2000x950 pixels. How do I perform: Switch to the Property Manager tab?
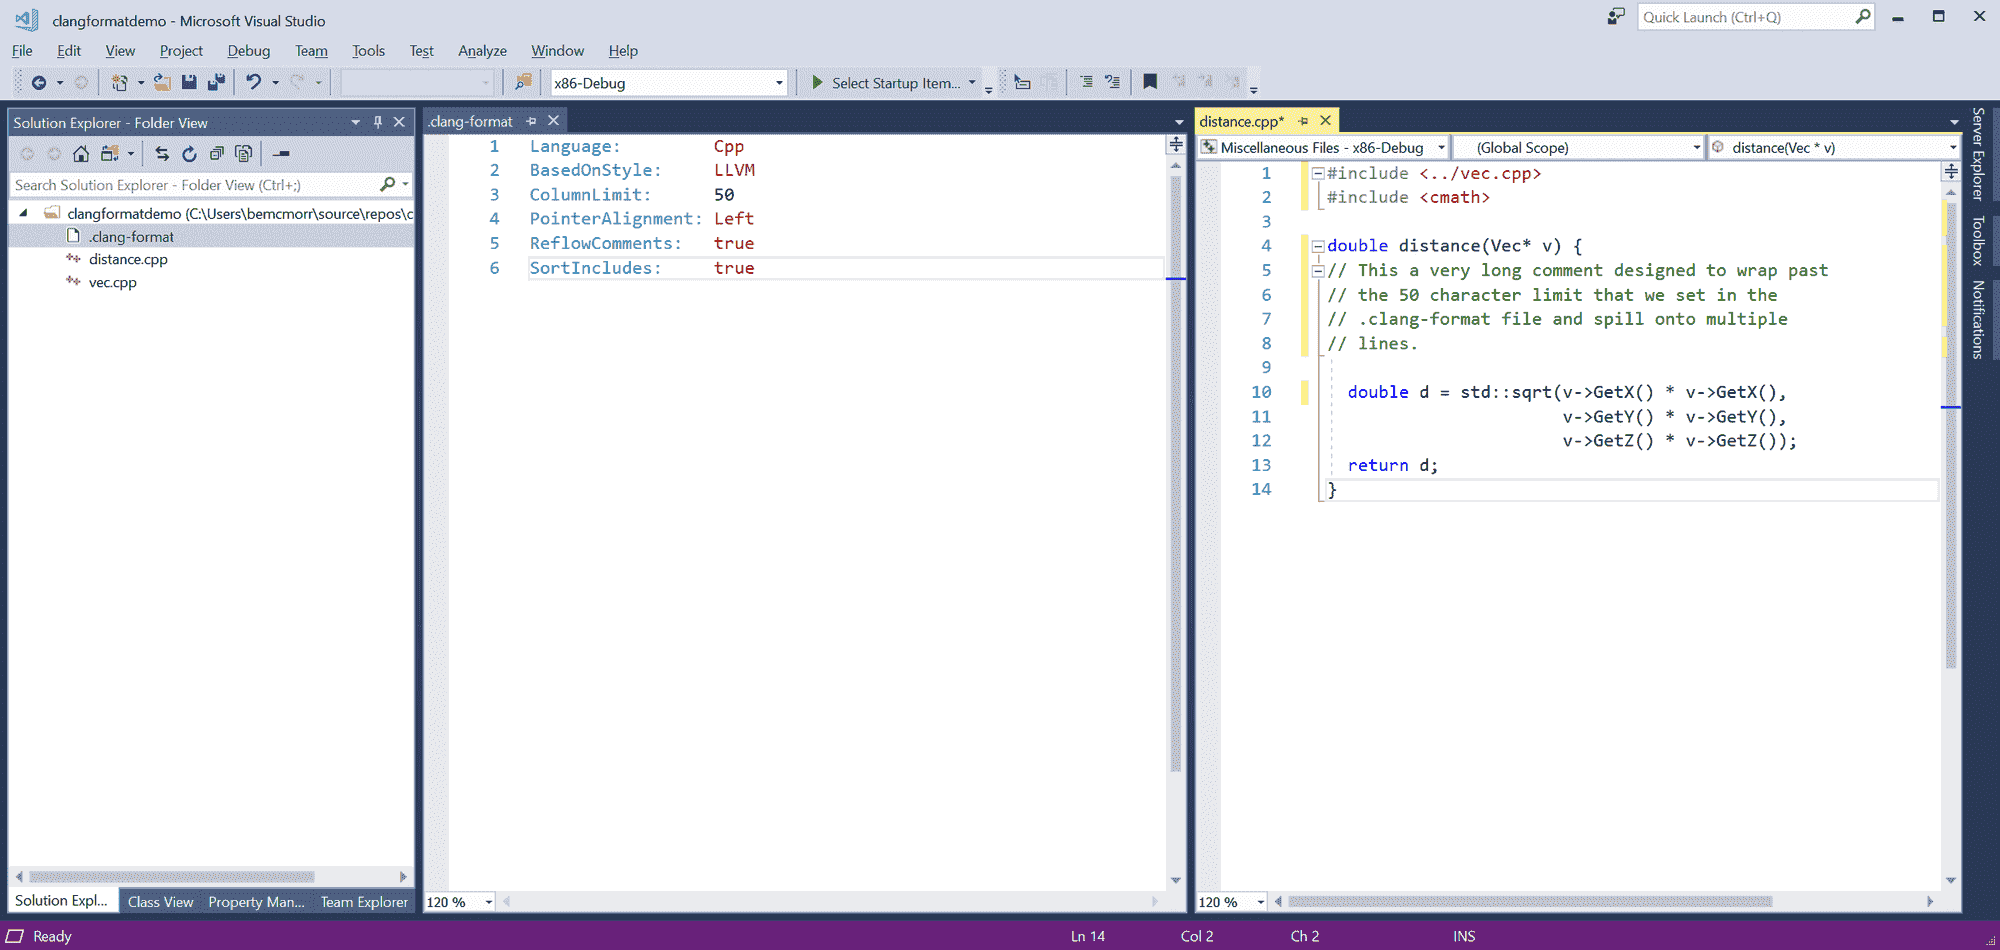256,902
